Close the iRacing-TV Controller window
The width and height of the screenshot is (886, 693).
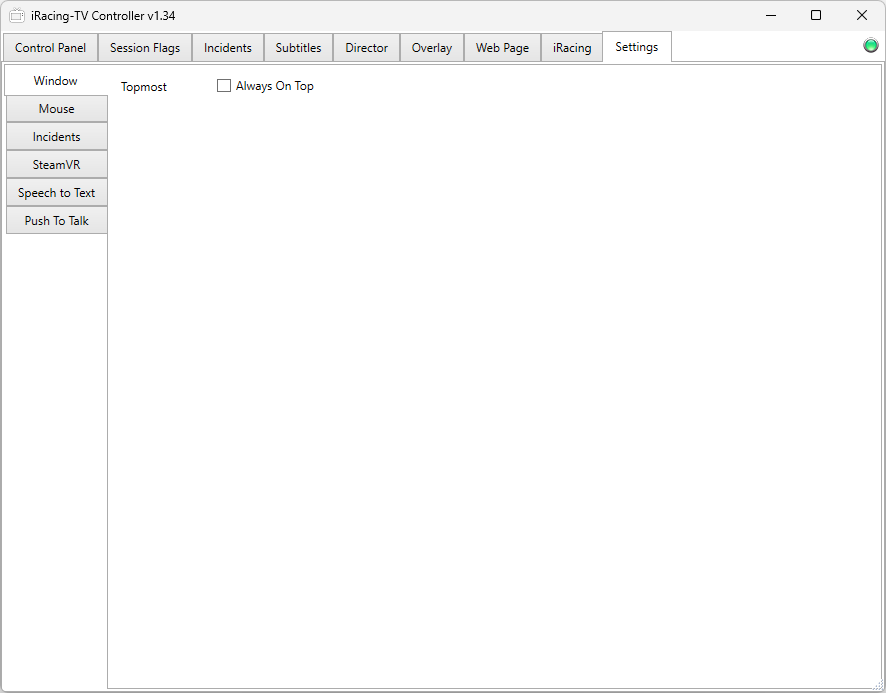(x=862, y=15)
